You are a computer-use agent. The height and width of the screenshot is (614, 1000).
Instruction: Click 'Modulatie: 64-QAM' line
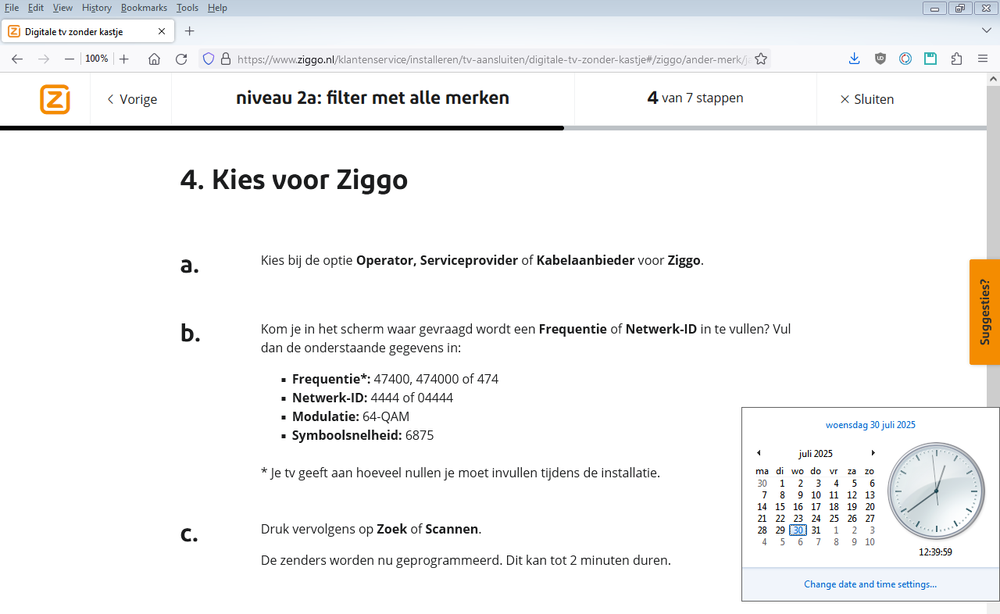pos(351,416)
